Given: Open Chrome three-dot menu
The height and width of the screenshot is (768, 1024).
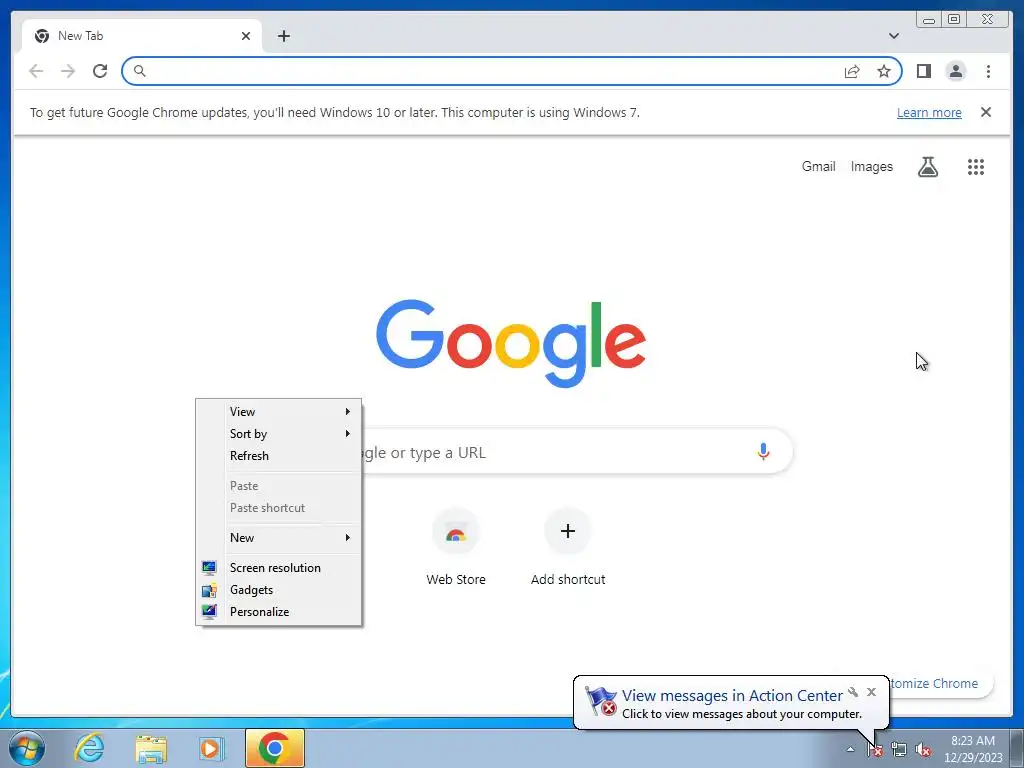Looking at the screenshot, I should click(x=988, y=71).
